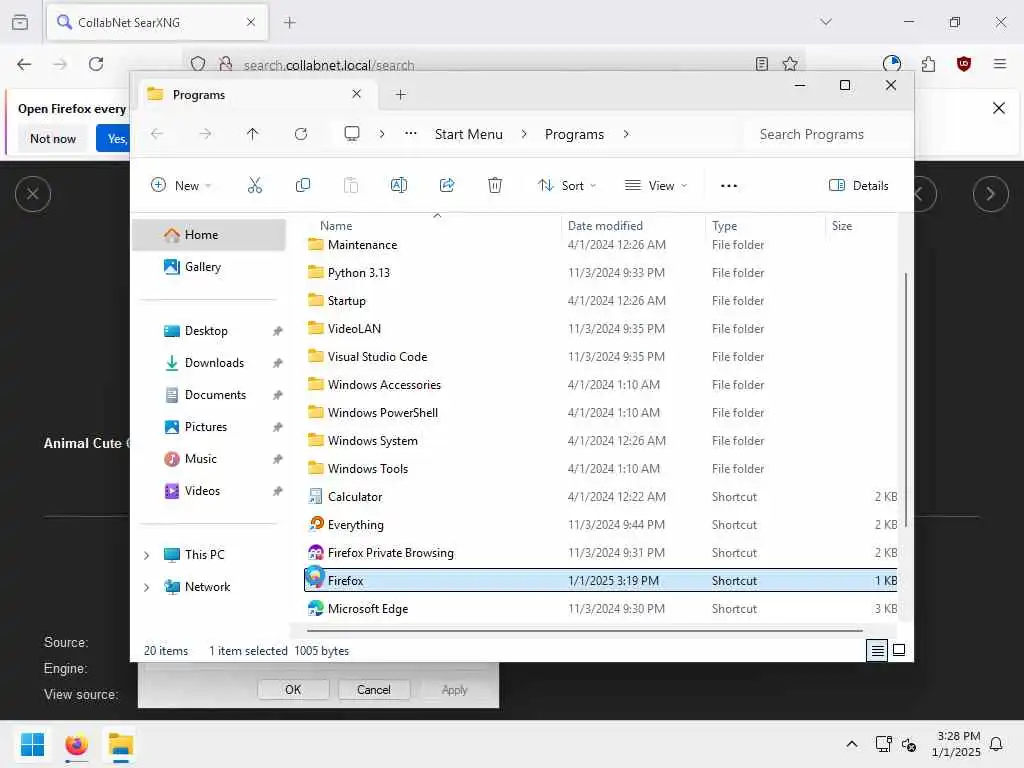
Task: Click the Cut scissors icon in Explorer toolbar
Action: click(x=255, y=185)
